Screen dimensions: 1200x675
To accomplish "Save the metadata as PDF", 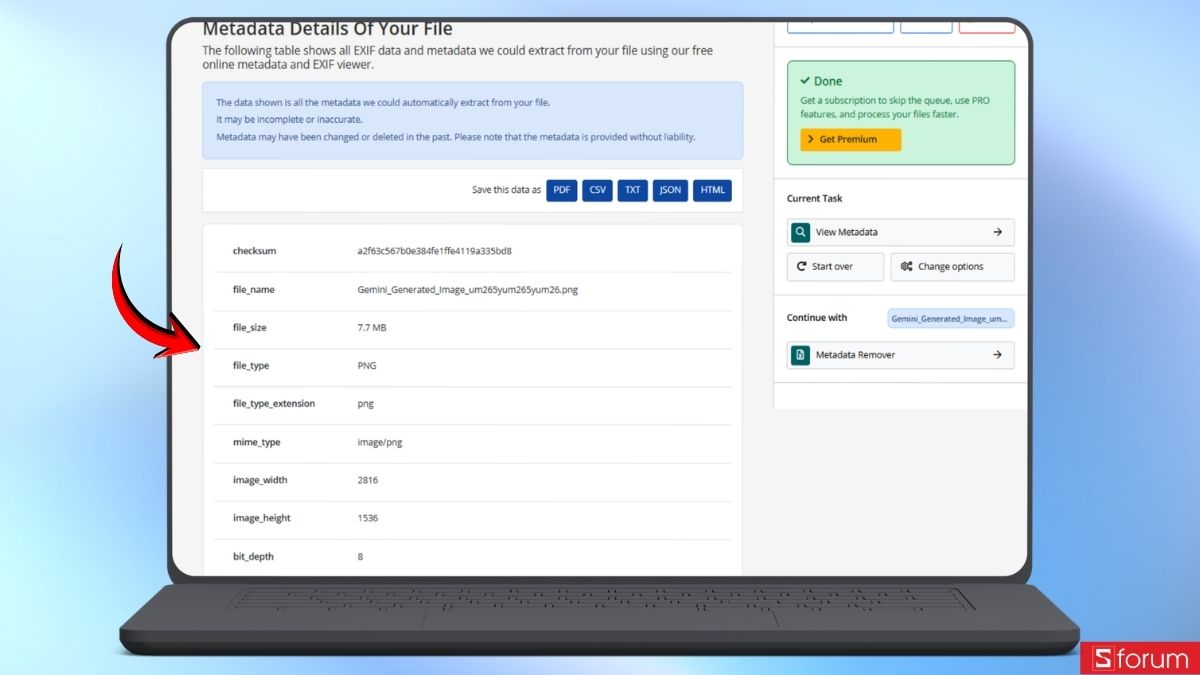I will (562, 190).
